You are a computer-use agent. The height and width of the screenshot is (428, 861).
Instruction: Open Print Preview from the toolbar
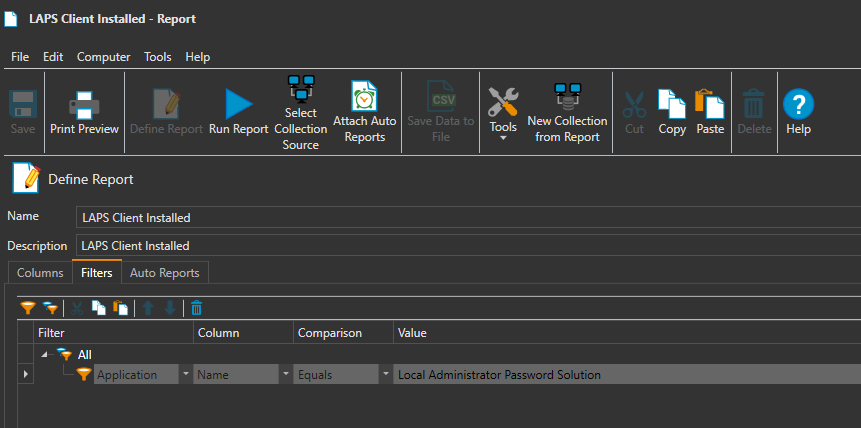[x=84, y=104]
